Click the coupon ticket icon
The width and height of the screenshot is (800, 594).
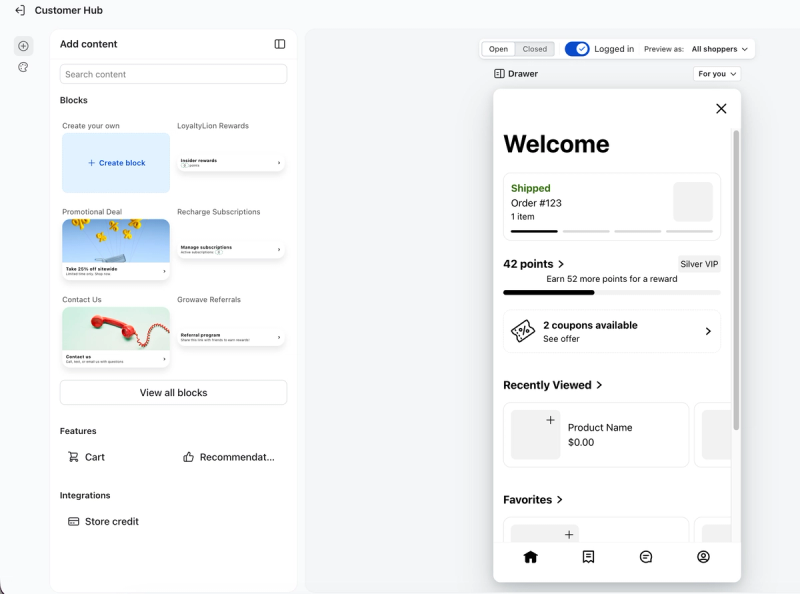pyautogui.click(x=523, y=331)
